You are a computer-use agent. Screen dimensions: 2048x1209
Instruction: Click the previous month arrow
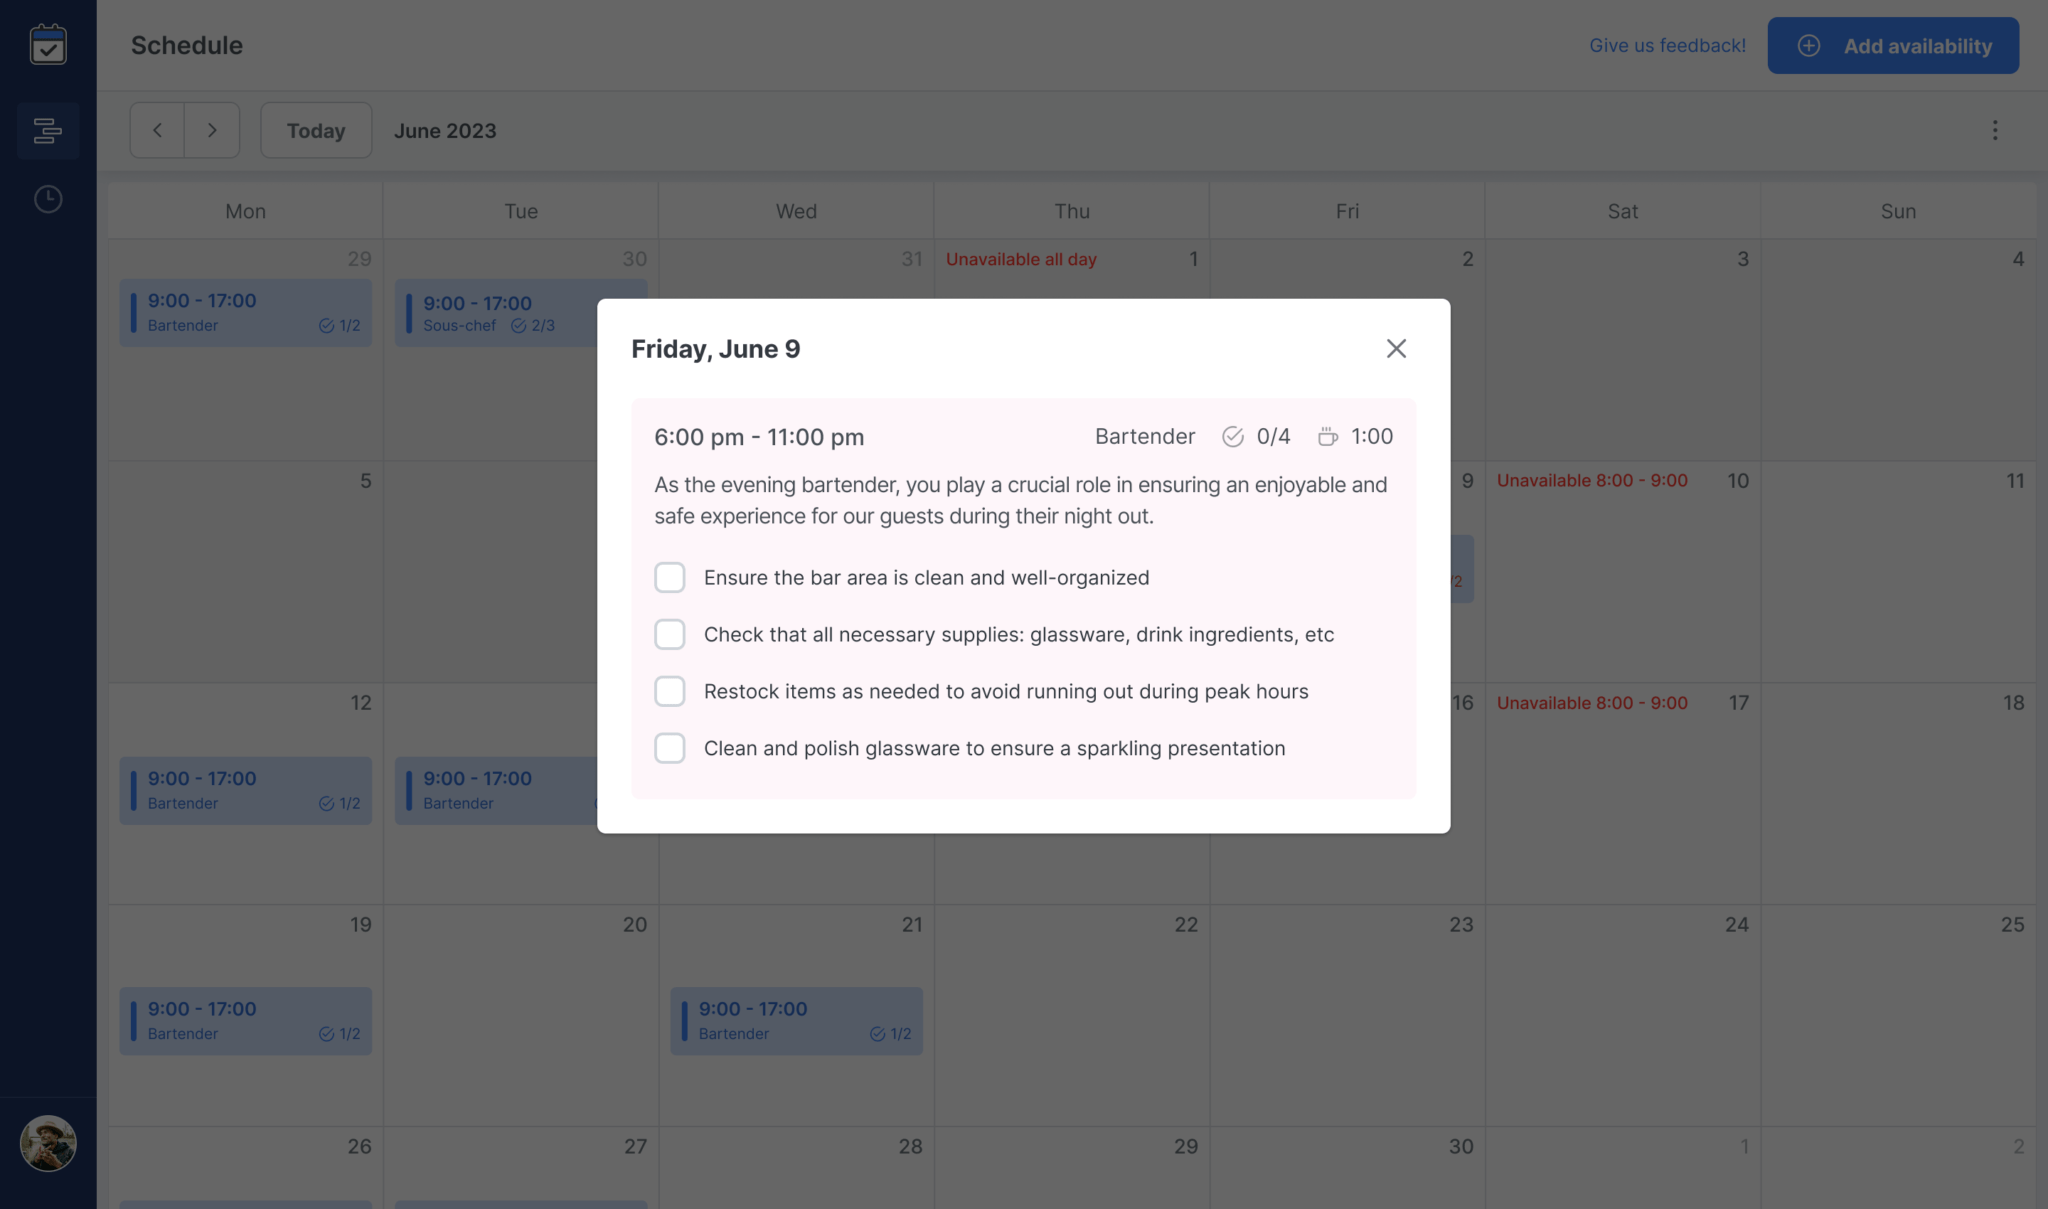click(157, 130)
